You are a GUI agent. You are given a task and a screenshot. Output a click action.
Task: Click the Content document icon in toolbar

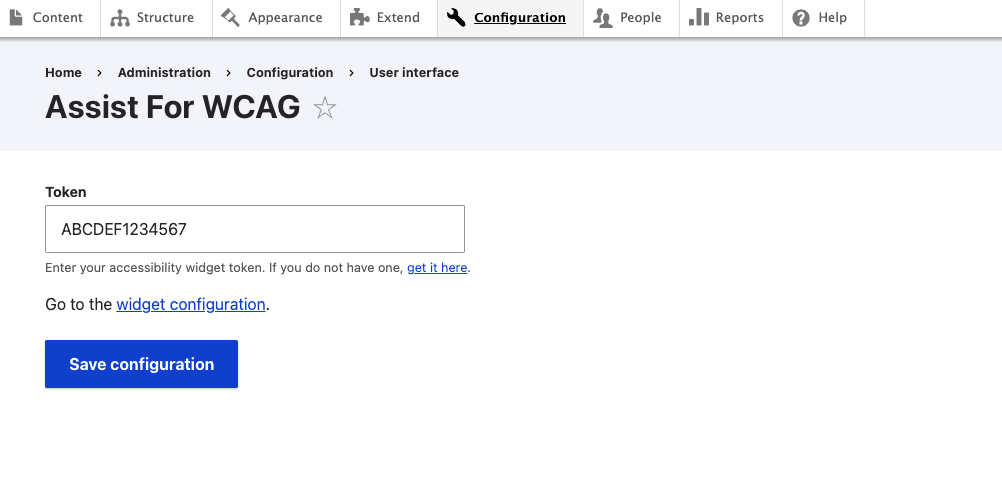click(17, 18)
